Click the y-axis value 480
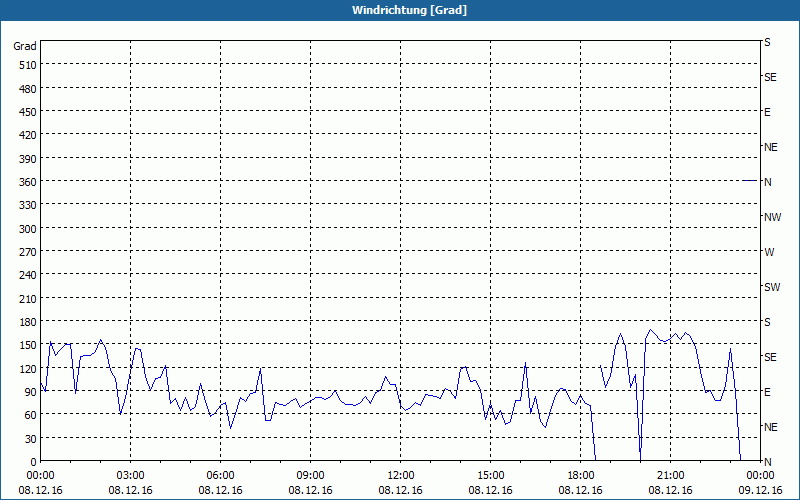 [x=28, y=89]
